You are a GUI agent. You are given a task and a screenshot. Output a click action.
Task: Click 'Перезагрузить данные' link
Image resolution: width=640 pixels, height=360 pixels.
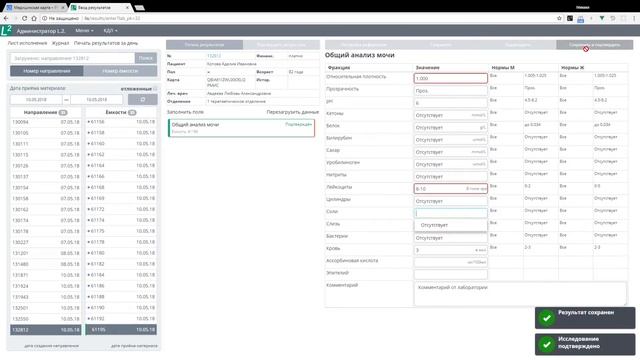tap(292, 112)
